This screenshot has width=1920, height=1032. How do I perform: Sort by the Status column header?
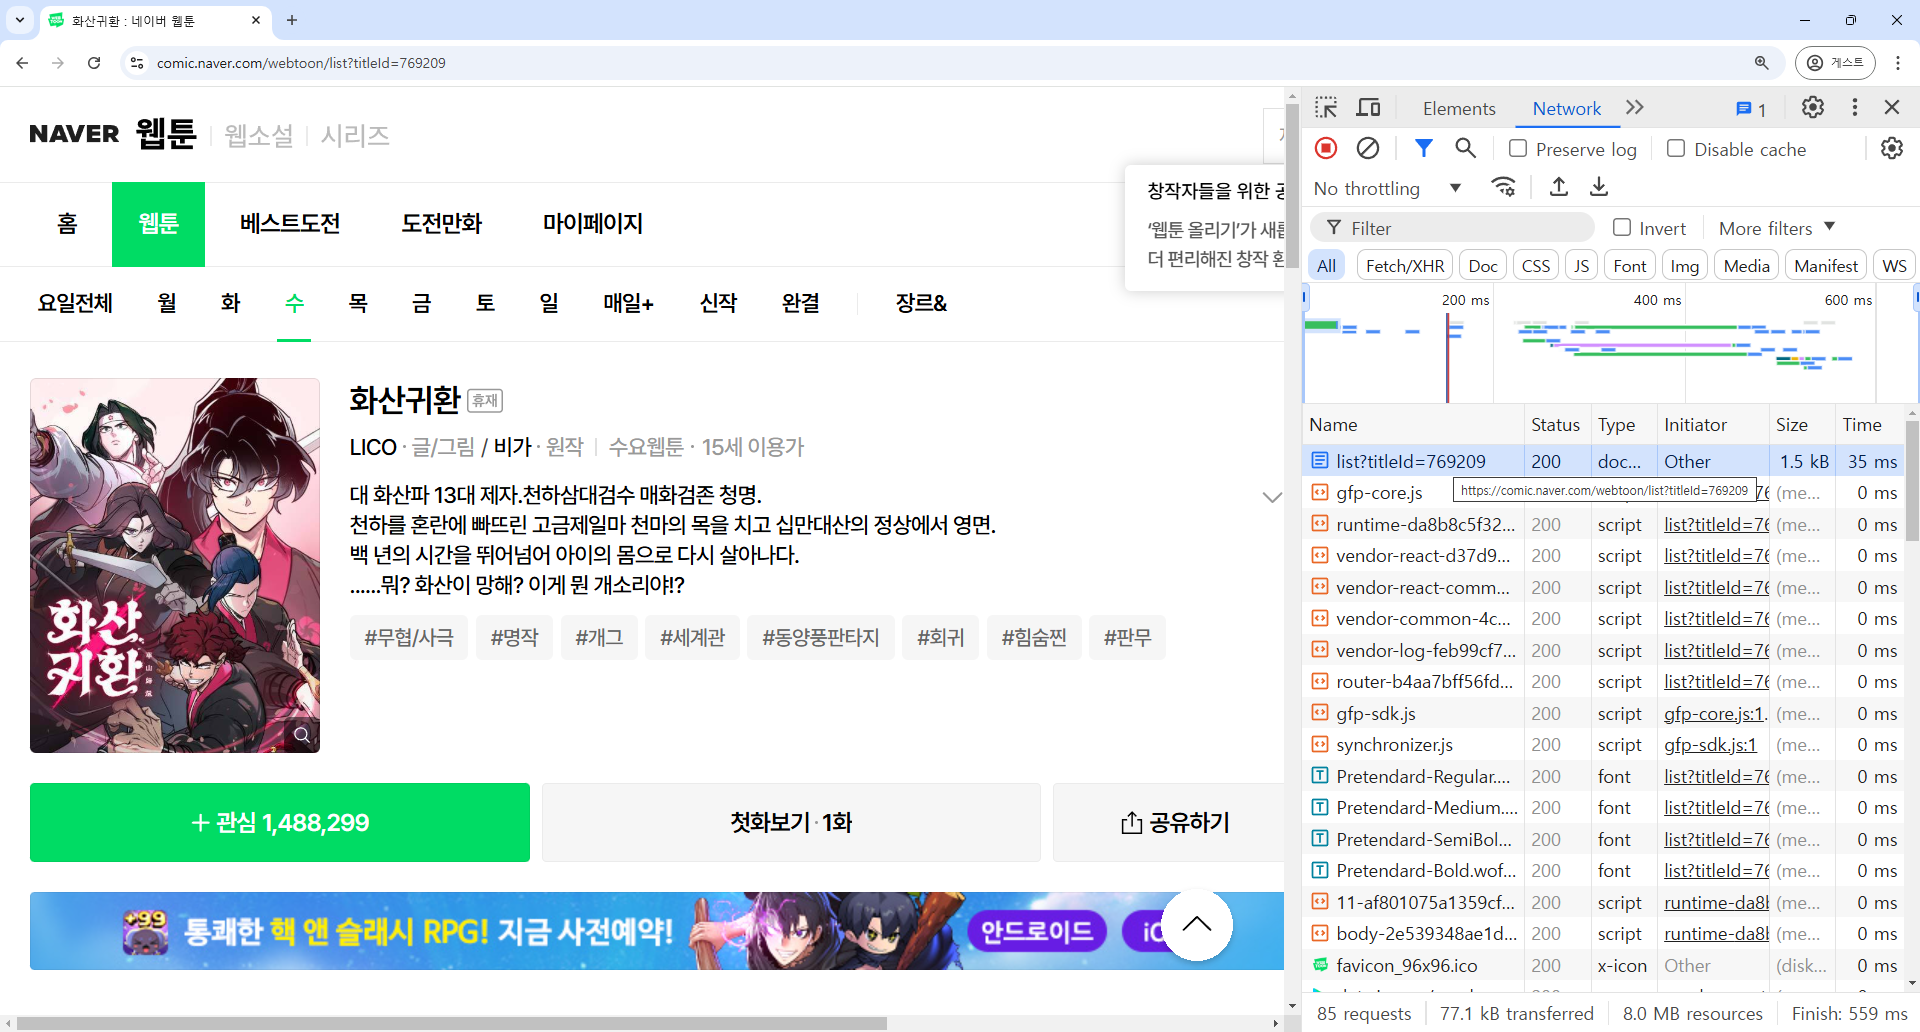(x=1555, y=425)
